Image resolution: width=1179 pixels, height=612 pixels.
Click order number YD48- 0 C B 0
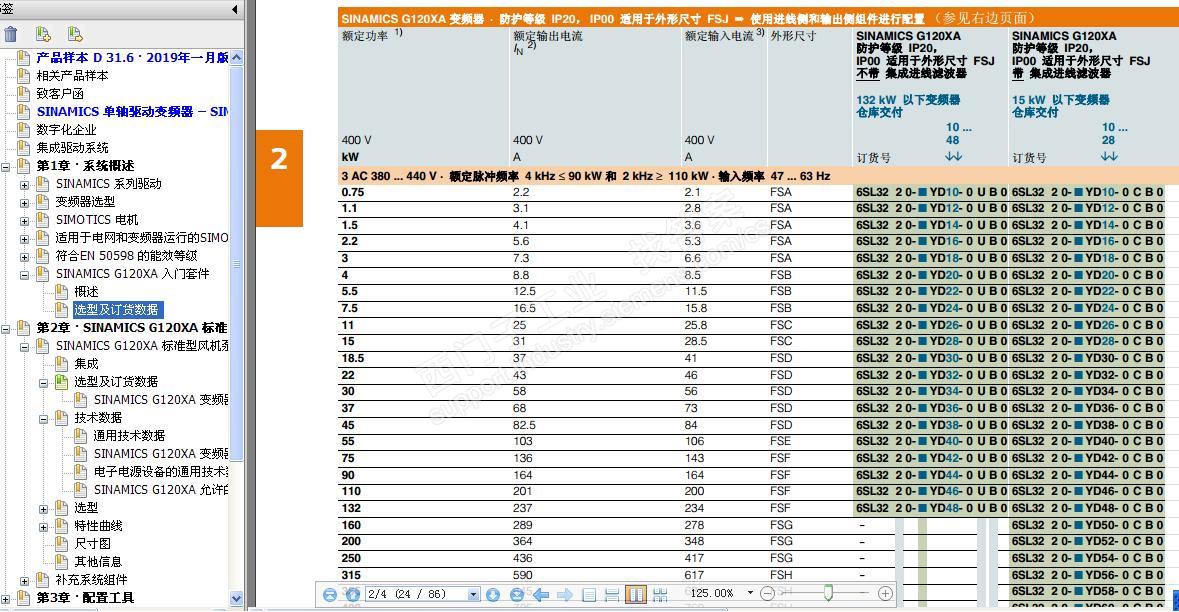pos(1087,508)
